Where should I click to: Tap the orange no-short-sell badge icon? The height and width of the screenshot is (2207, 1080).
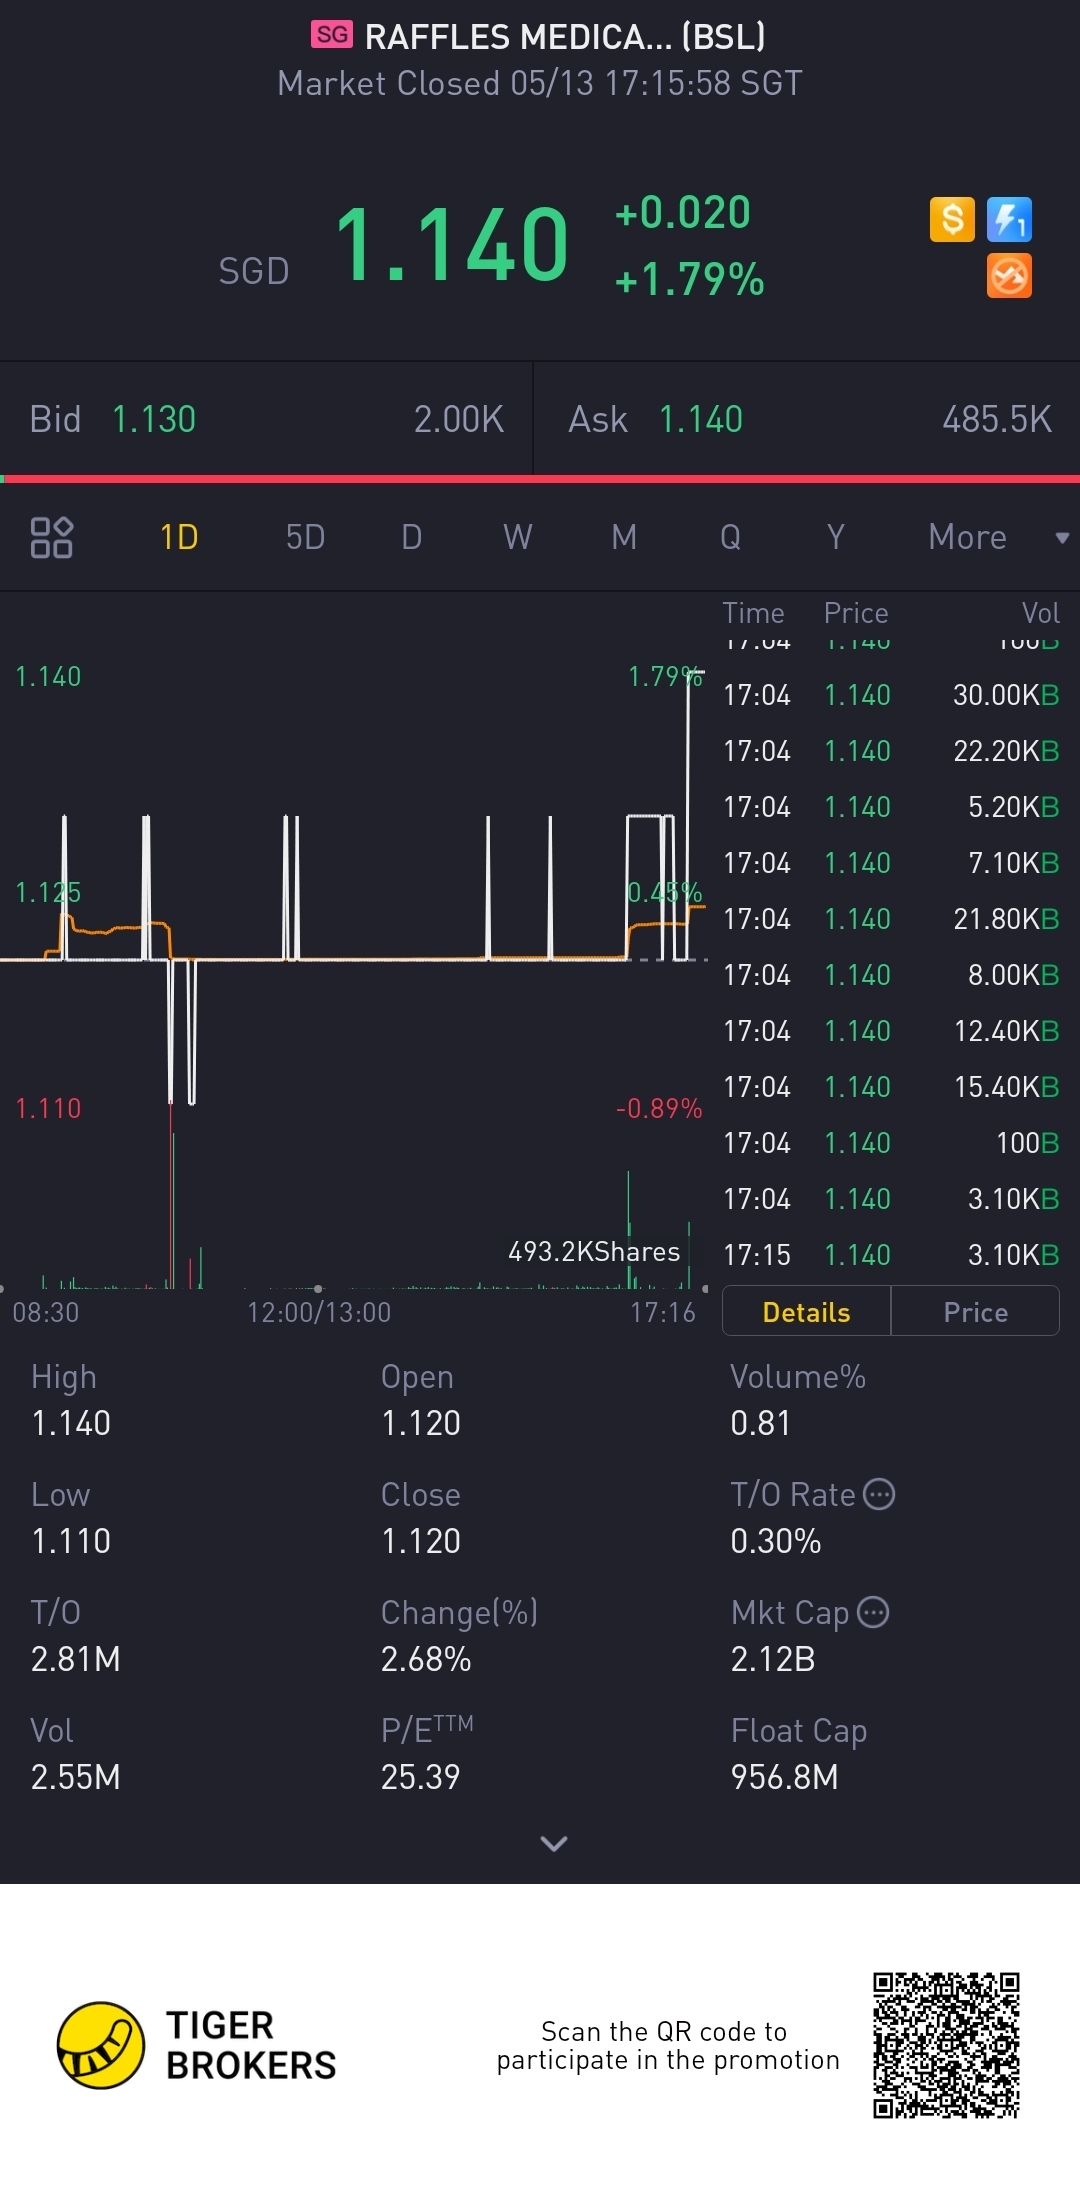pos(1009,276)
